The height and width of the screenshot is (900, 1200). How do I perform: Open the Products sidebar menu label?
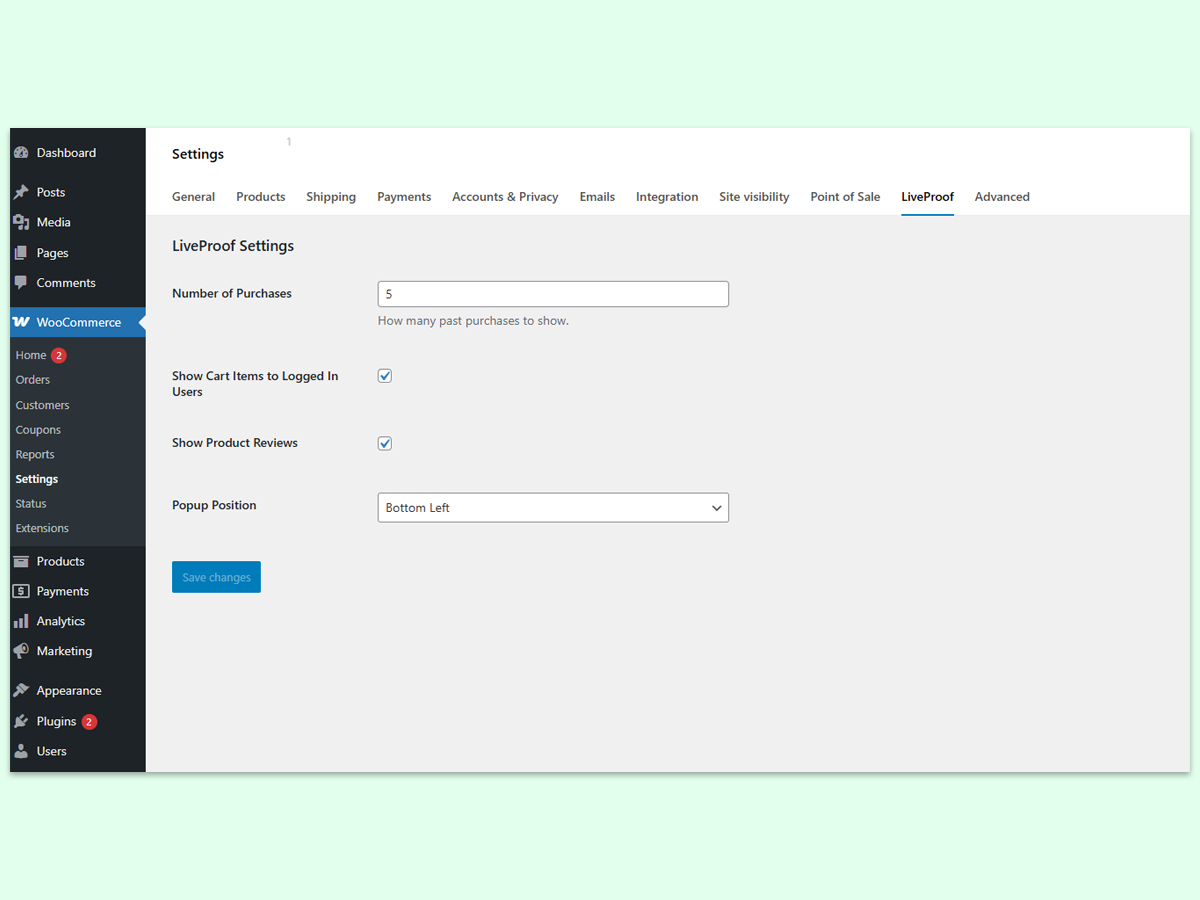(x=61, y=561)
